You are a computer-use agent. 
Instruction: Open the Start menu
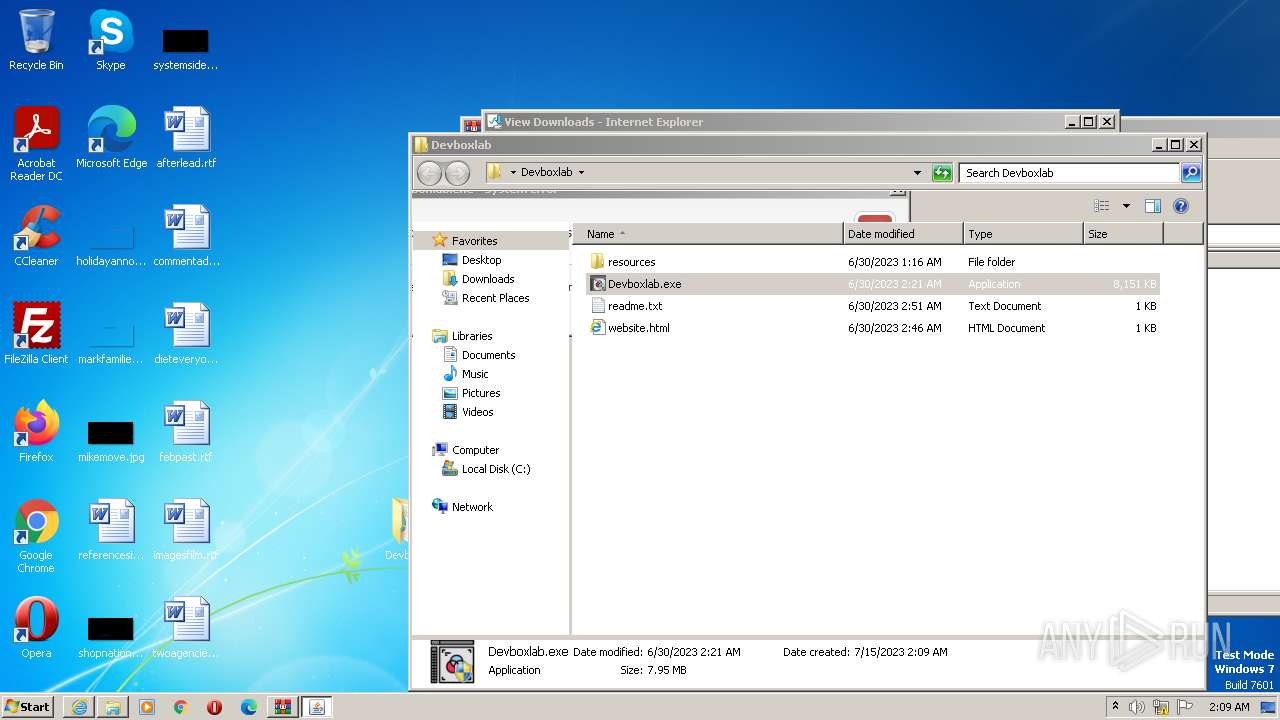coord(28,706)
